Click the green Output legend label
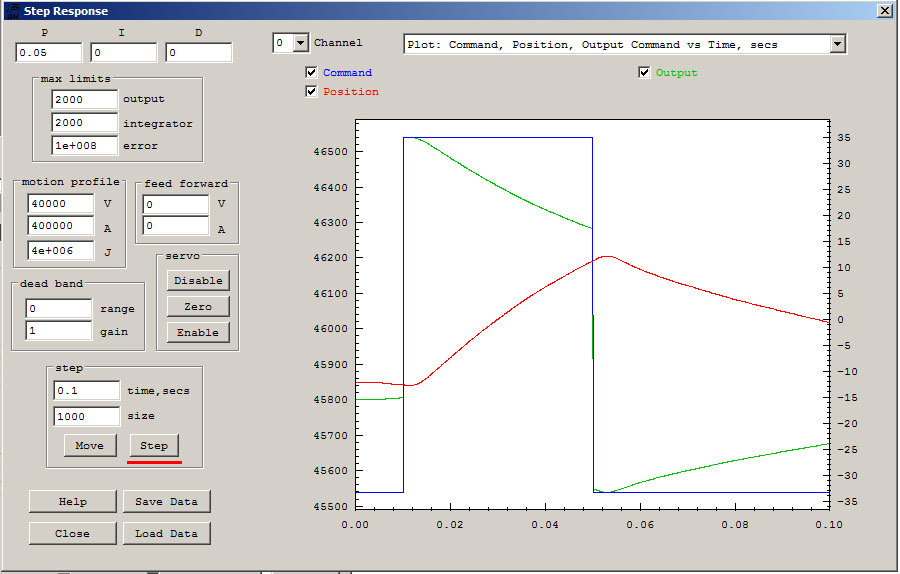The image size is (900, 574). [x=677, y=72]
